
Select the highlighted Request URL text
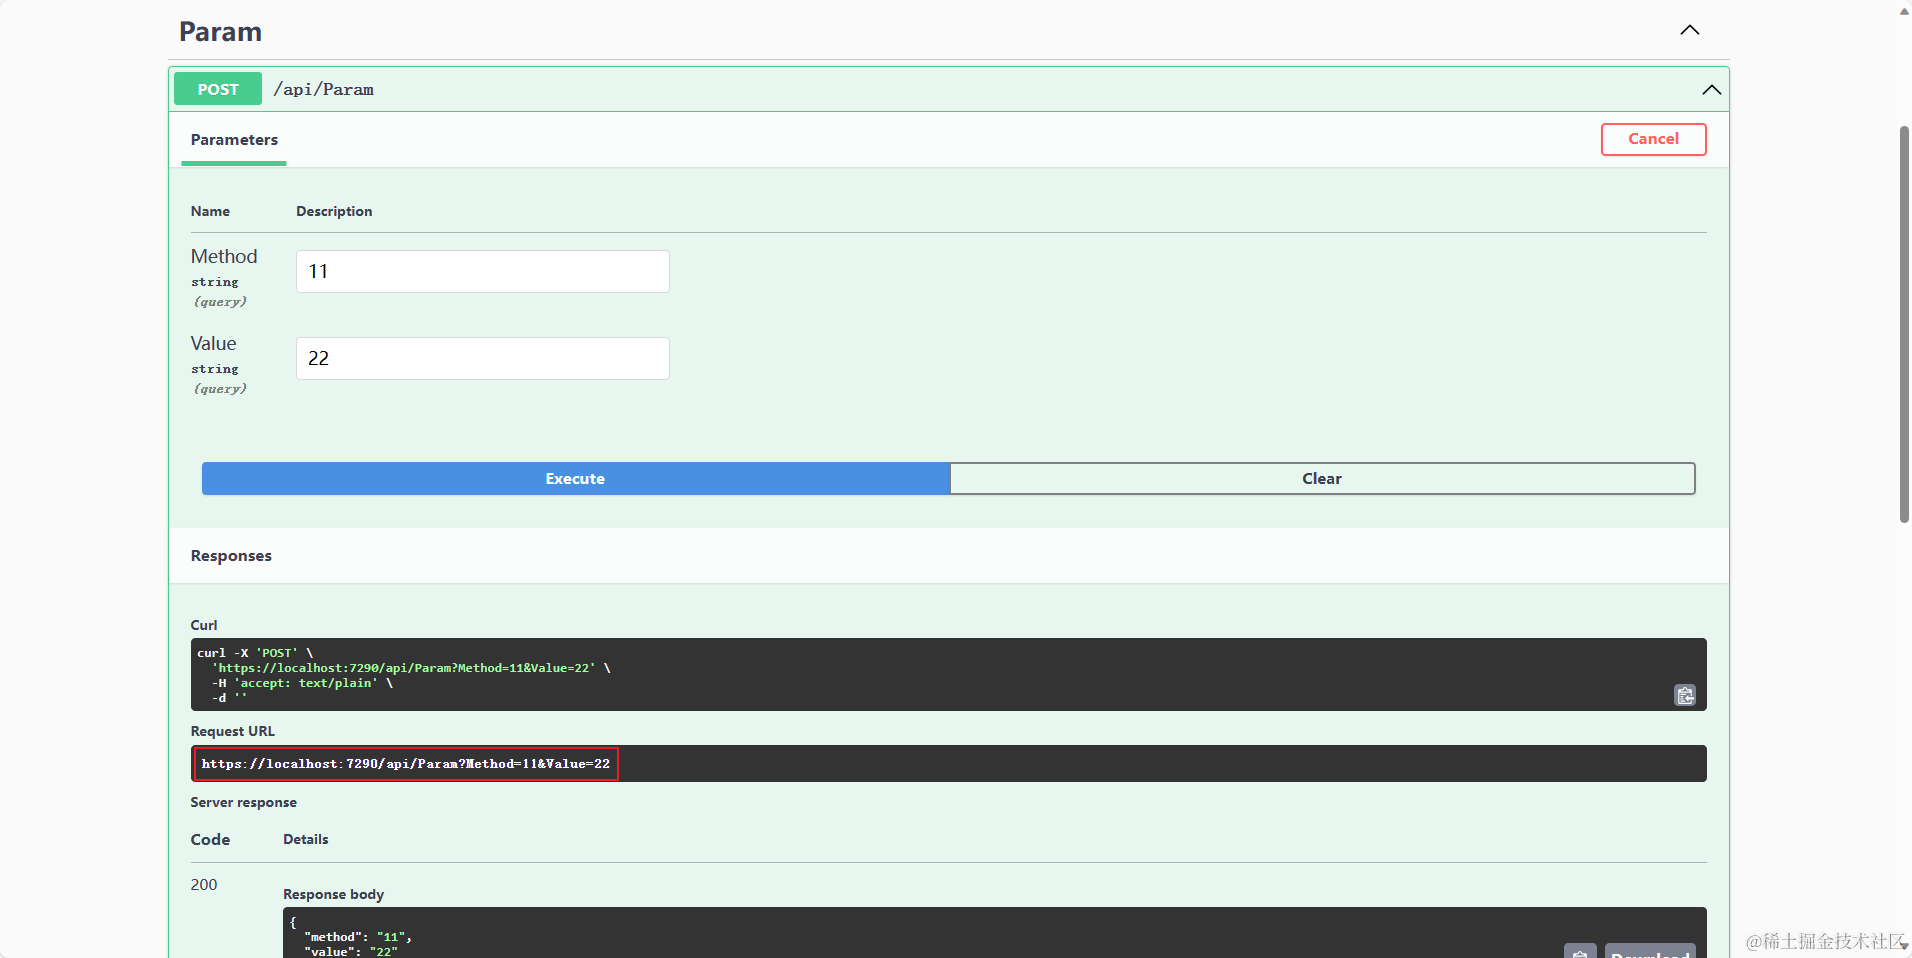(x=405, y=764)
